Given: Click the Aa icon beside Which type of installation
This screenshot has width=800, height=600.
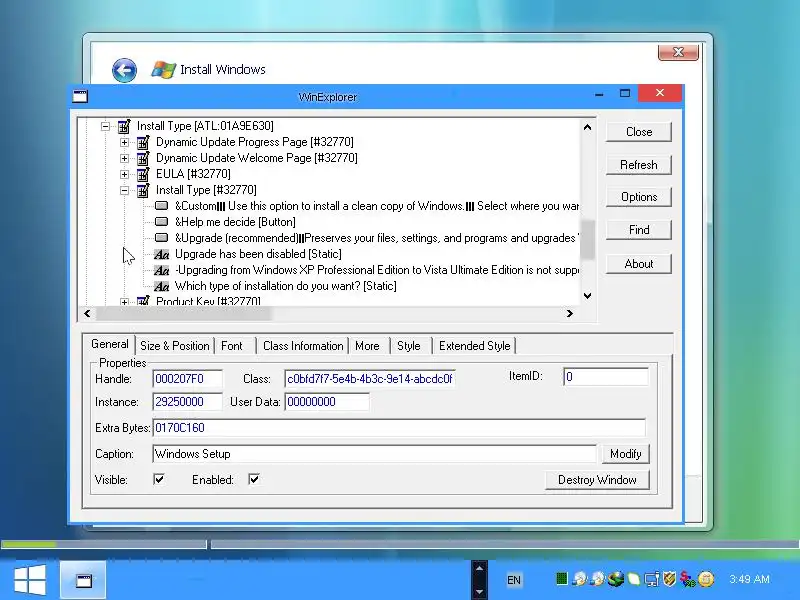Looking at the screenshot, I should 162,286.
